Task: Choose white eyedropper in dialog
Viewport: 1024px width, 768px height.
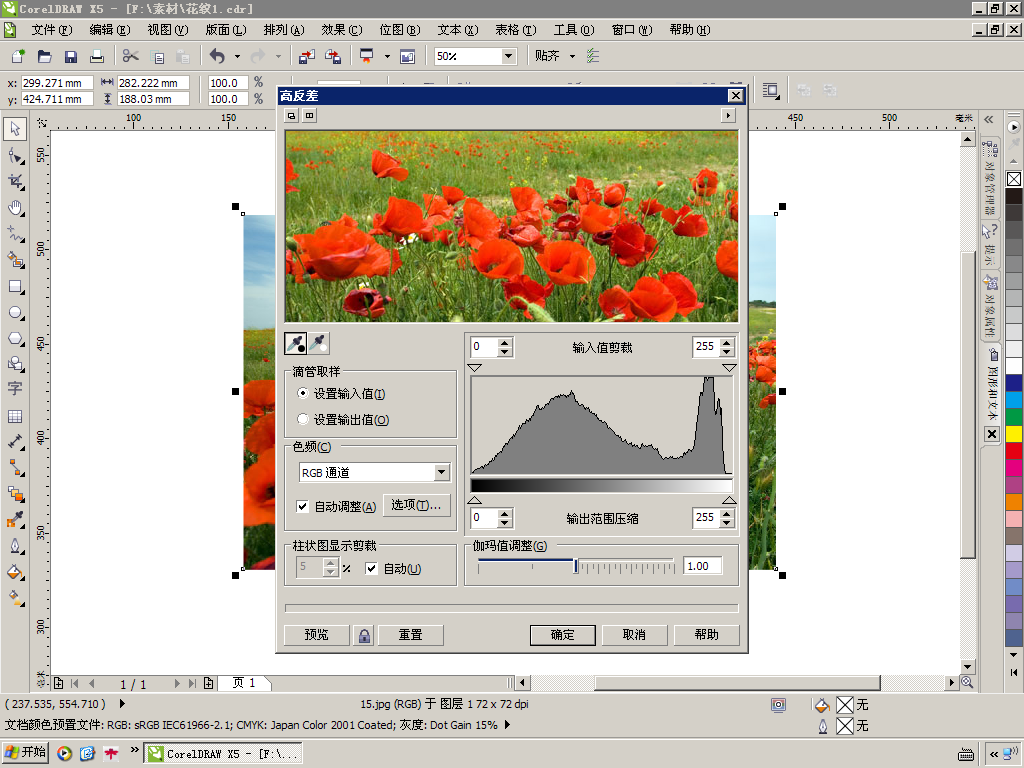Action: click(318, 343)
